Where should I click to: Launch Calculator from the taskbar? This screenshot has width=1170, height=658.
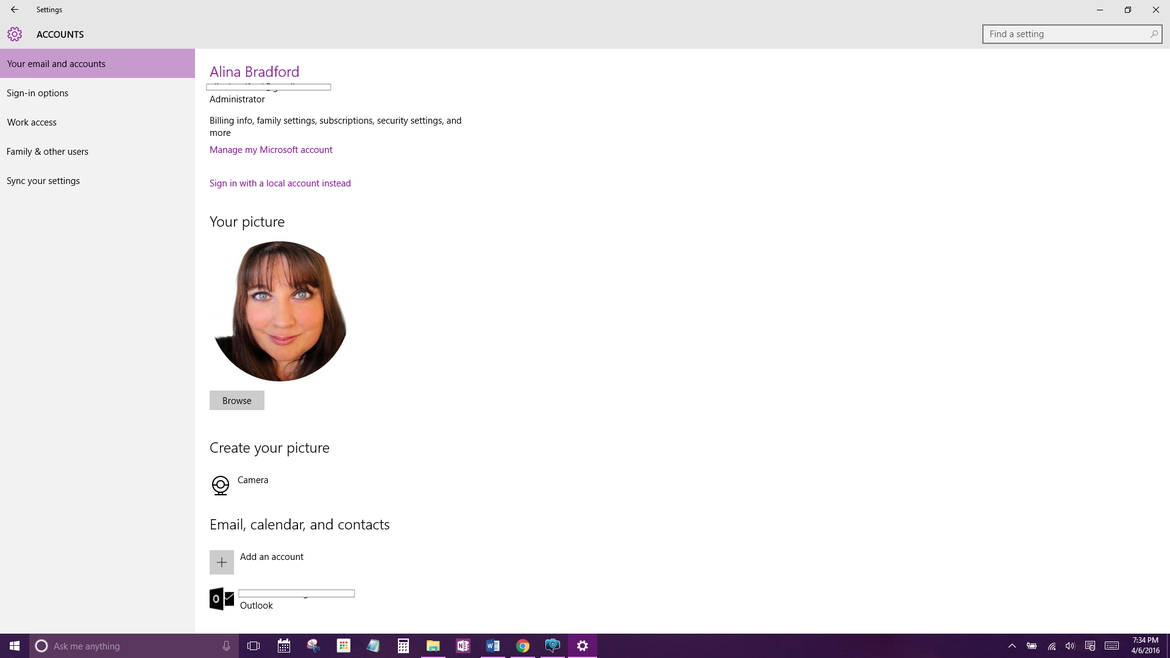tap(403, 646)
